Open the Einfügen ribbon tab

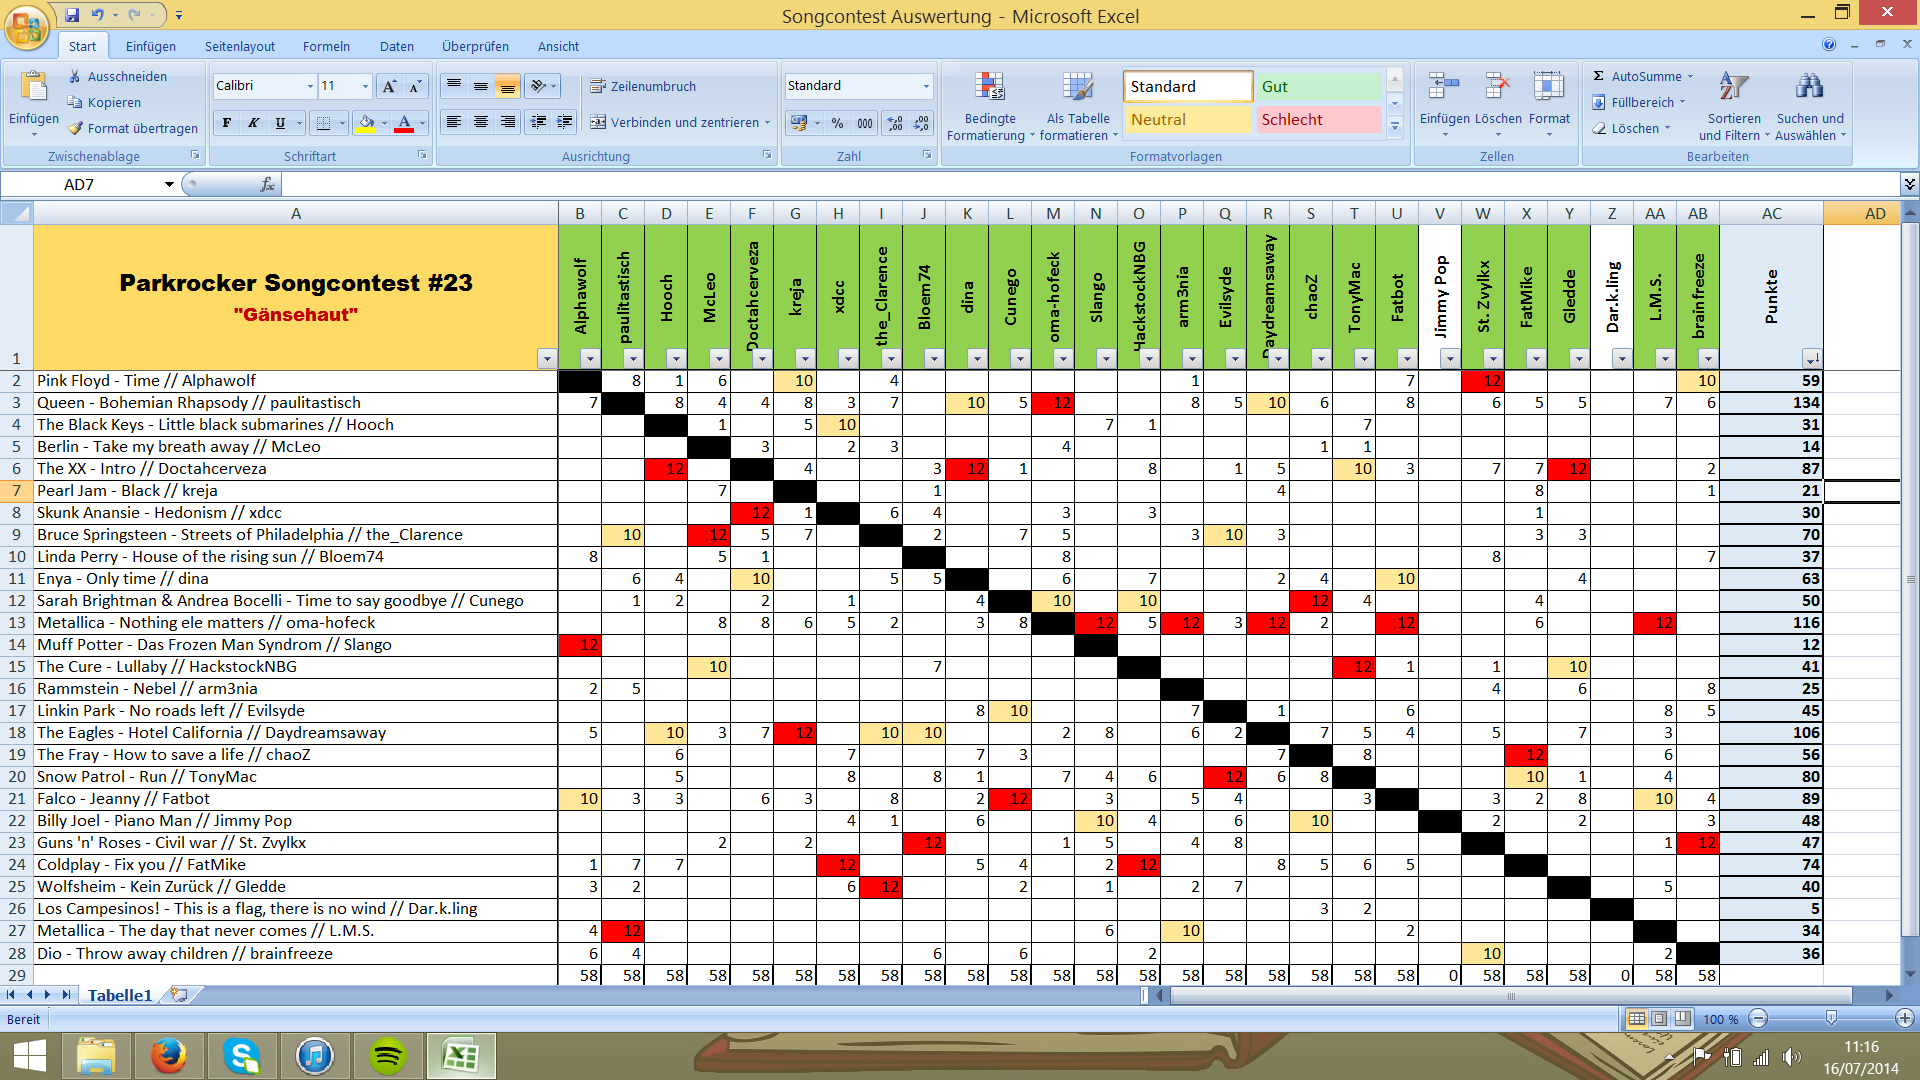point(151,46)
